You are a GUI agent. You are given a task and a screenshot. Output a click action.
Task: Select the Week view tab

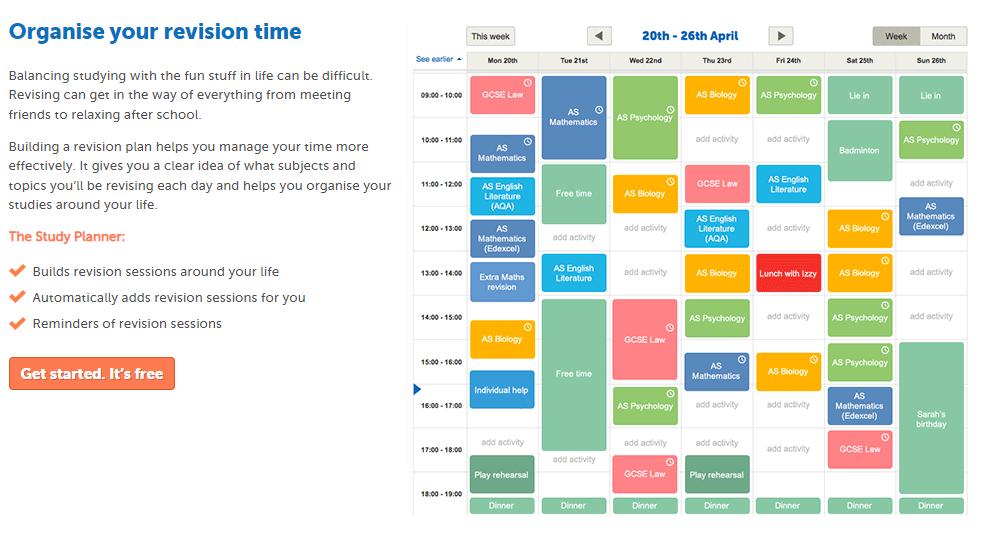coord(896,36)
